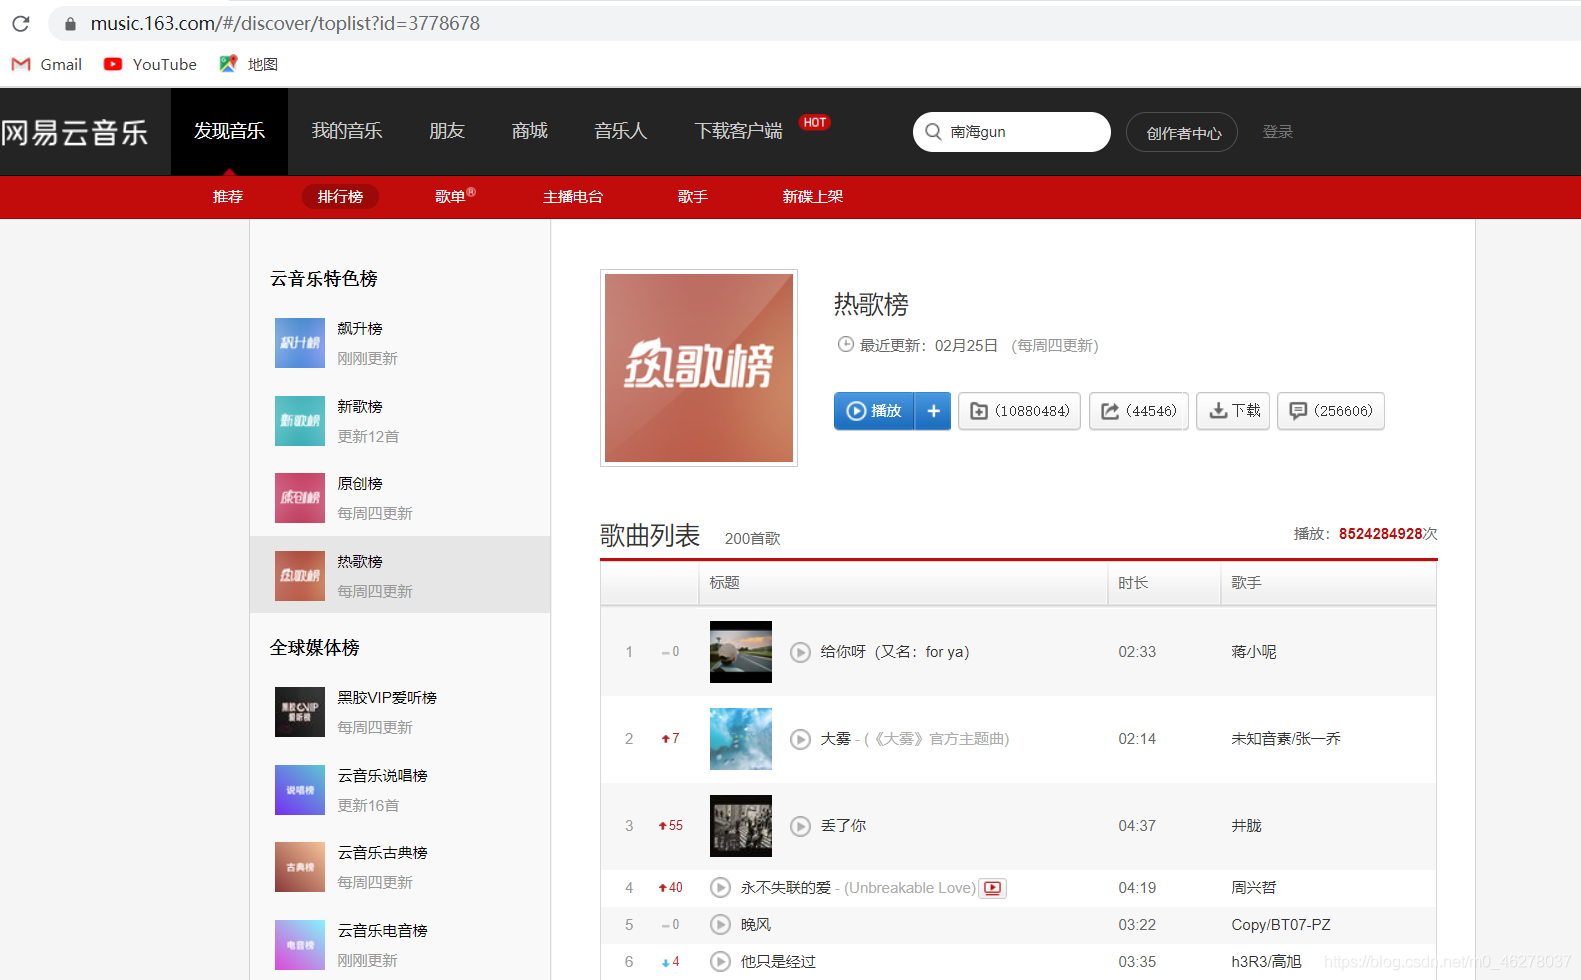
Task: Focus the search box containing 南海gun
Action: 1012,132
